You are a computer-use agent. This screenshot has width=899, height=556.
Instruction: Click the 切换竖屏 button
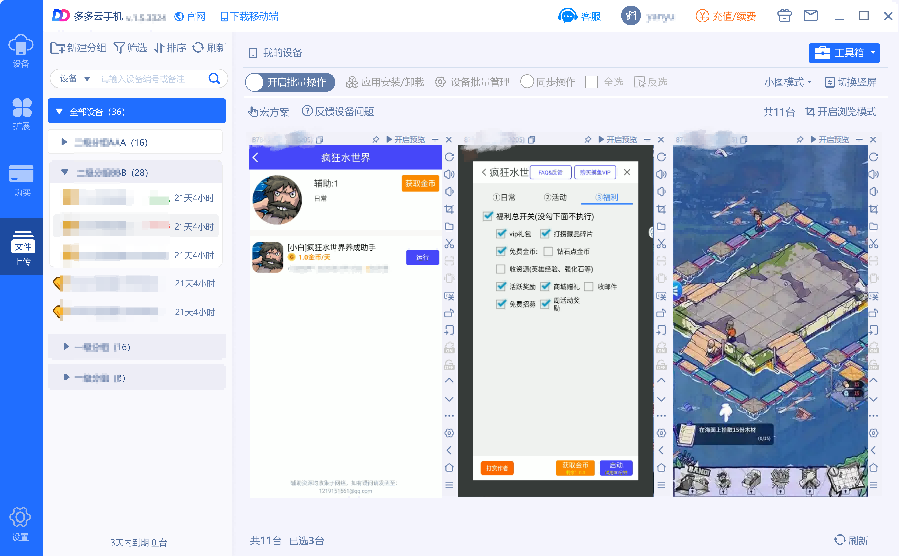click(x=850, y=82)
